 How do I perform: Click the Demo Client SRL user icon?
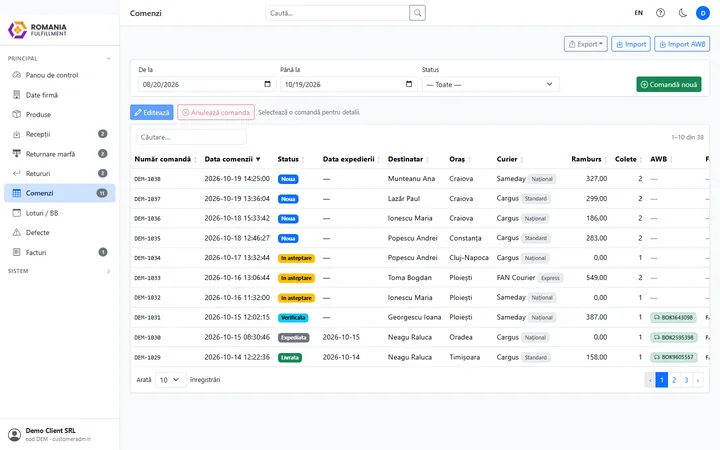pyautogui.click(x=15, y=434)
